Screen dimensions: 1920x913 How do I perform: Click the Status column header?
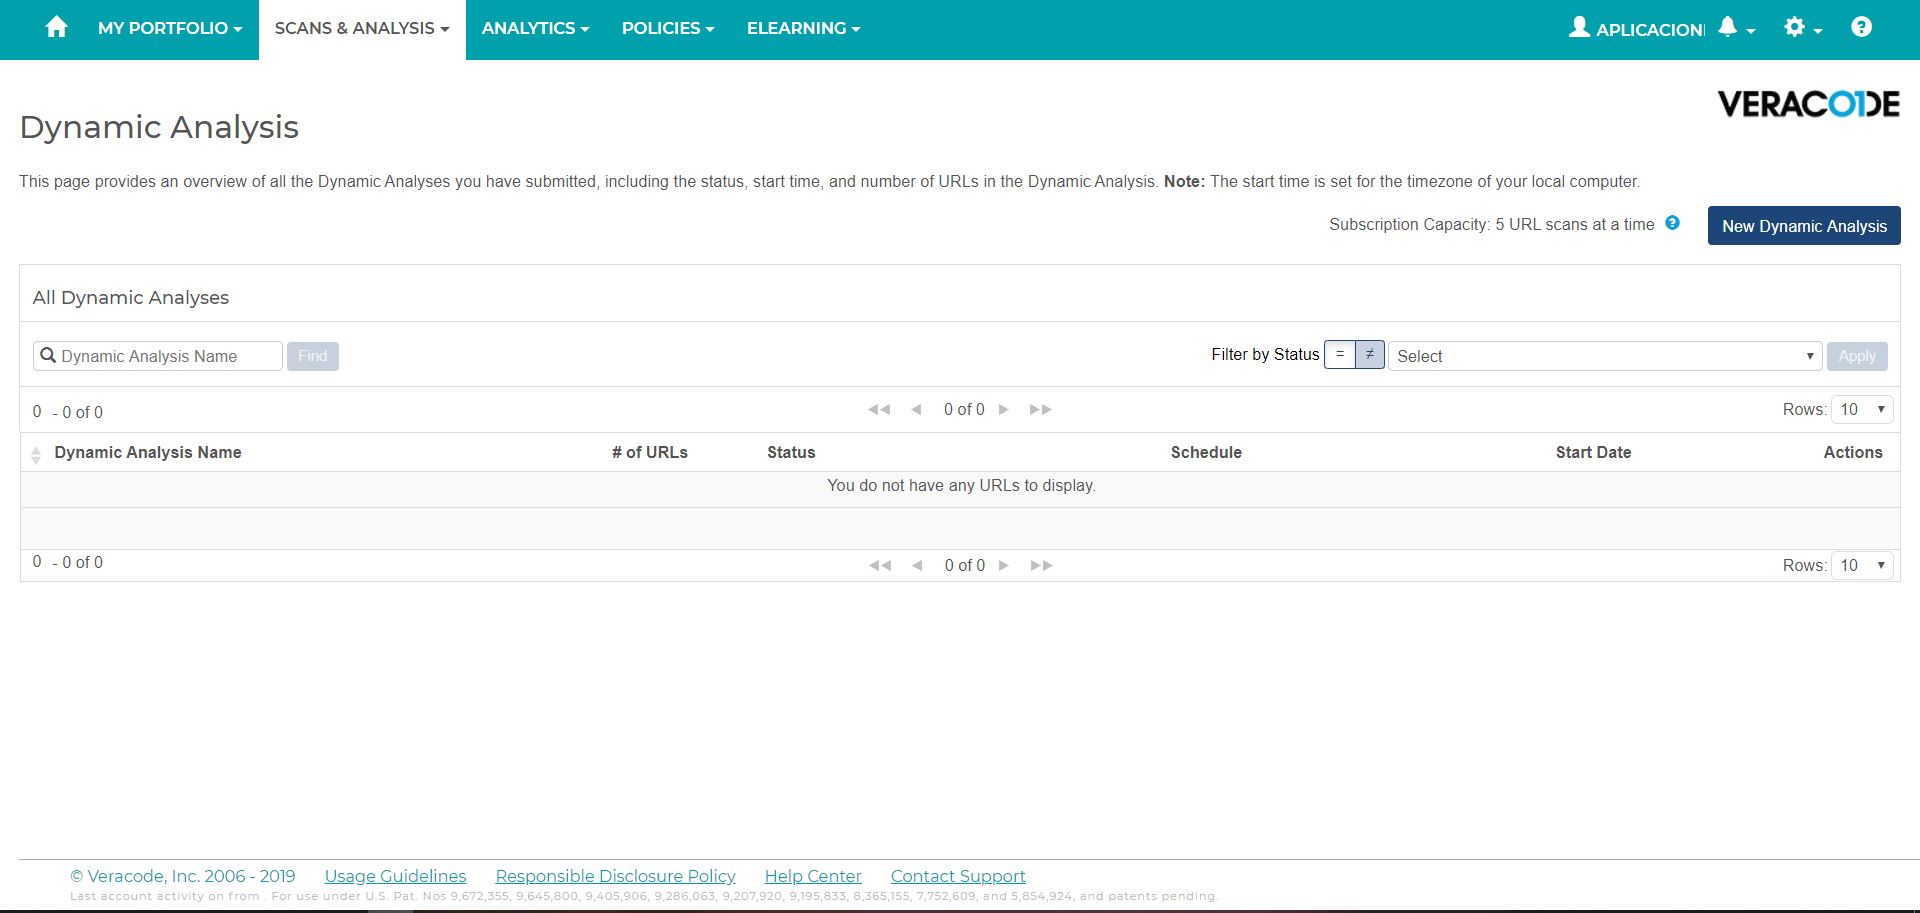(791, 452)
